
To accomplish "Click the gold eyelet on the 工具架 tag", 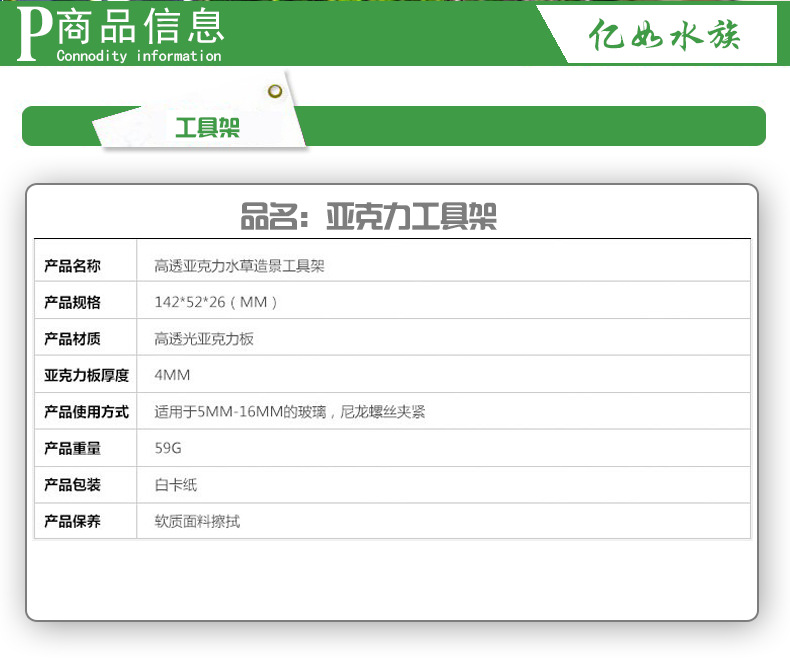I will pyautogui.click(x=275, y=91).
